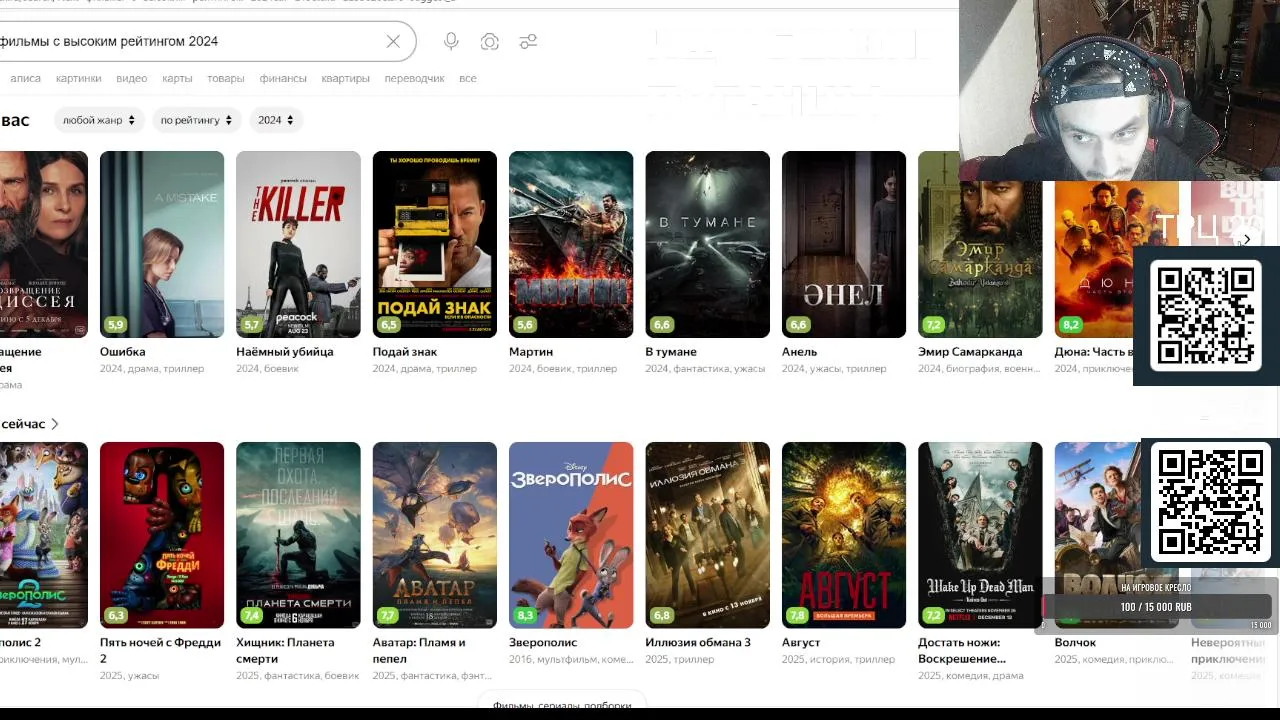The width and height of the screenshot is (1280, 720).
Task: Open the 'В тумане' movie poster
Action: point(707,244)
